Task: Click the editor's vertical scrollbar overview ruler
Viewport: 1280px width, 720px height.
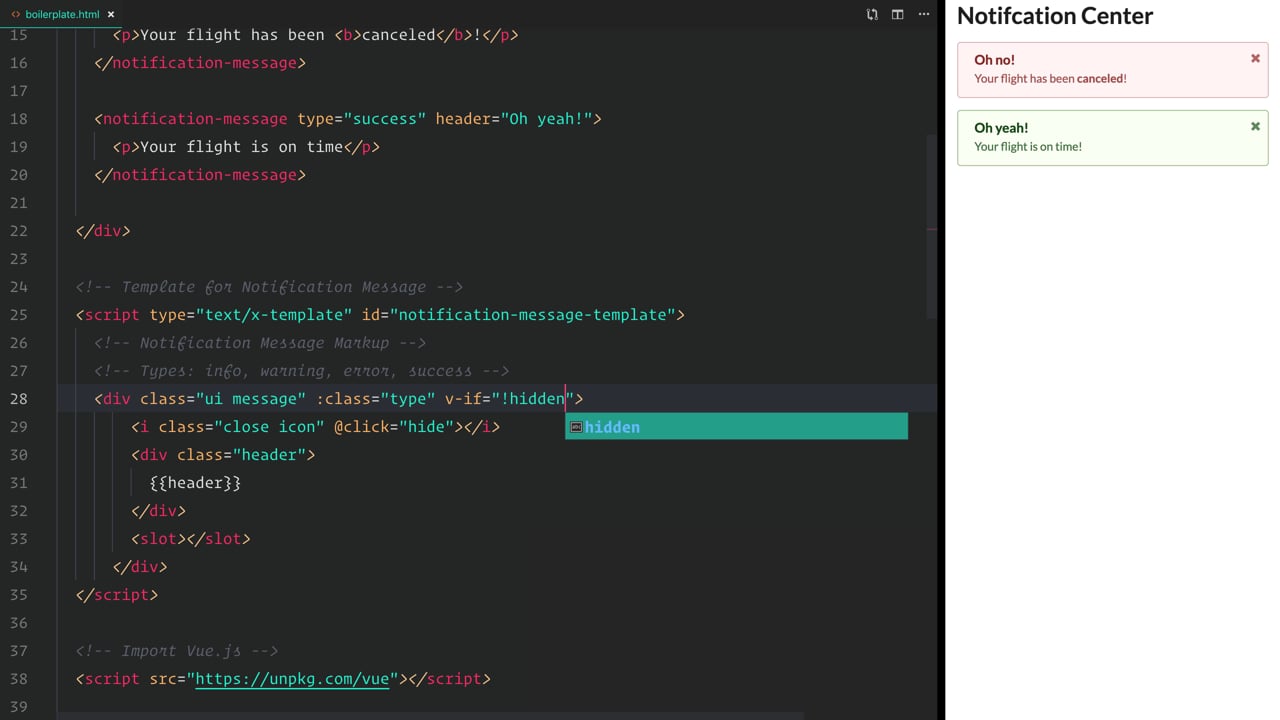Action: click(932, 225)
